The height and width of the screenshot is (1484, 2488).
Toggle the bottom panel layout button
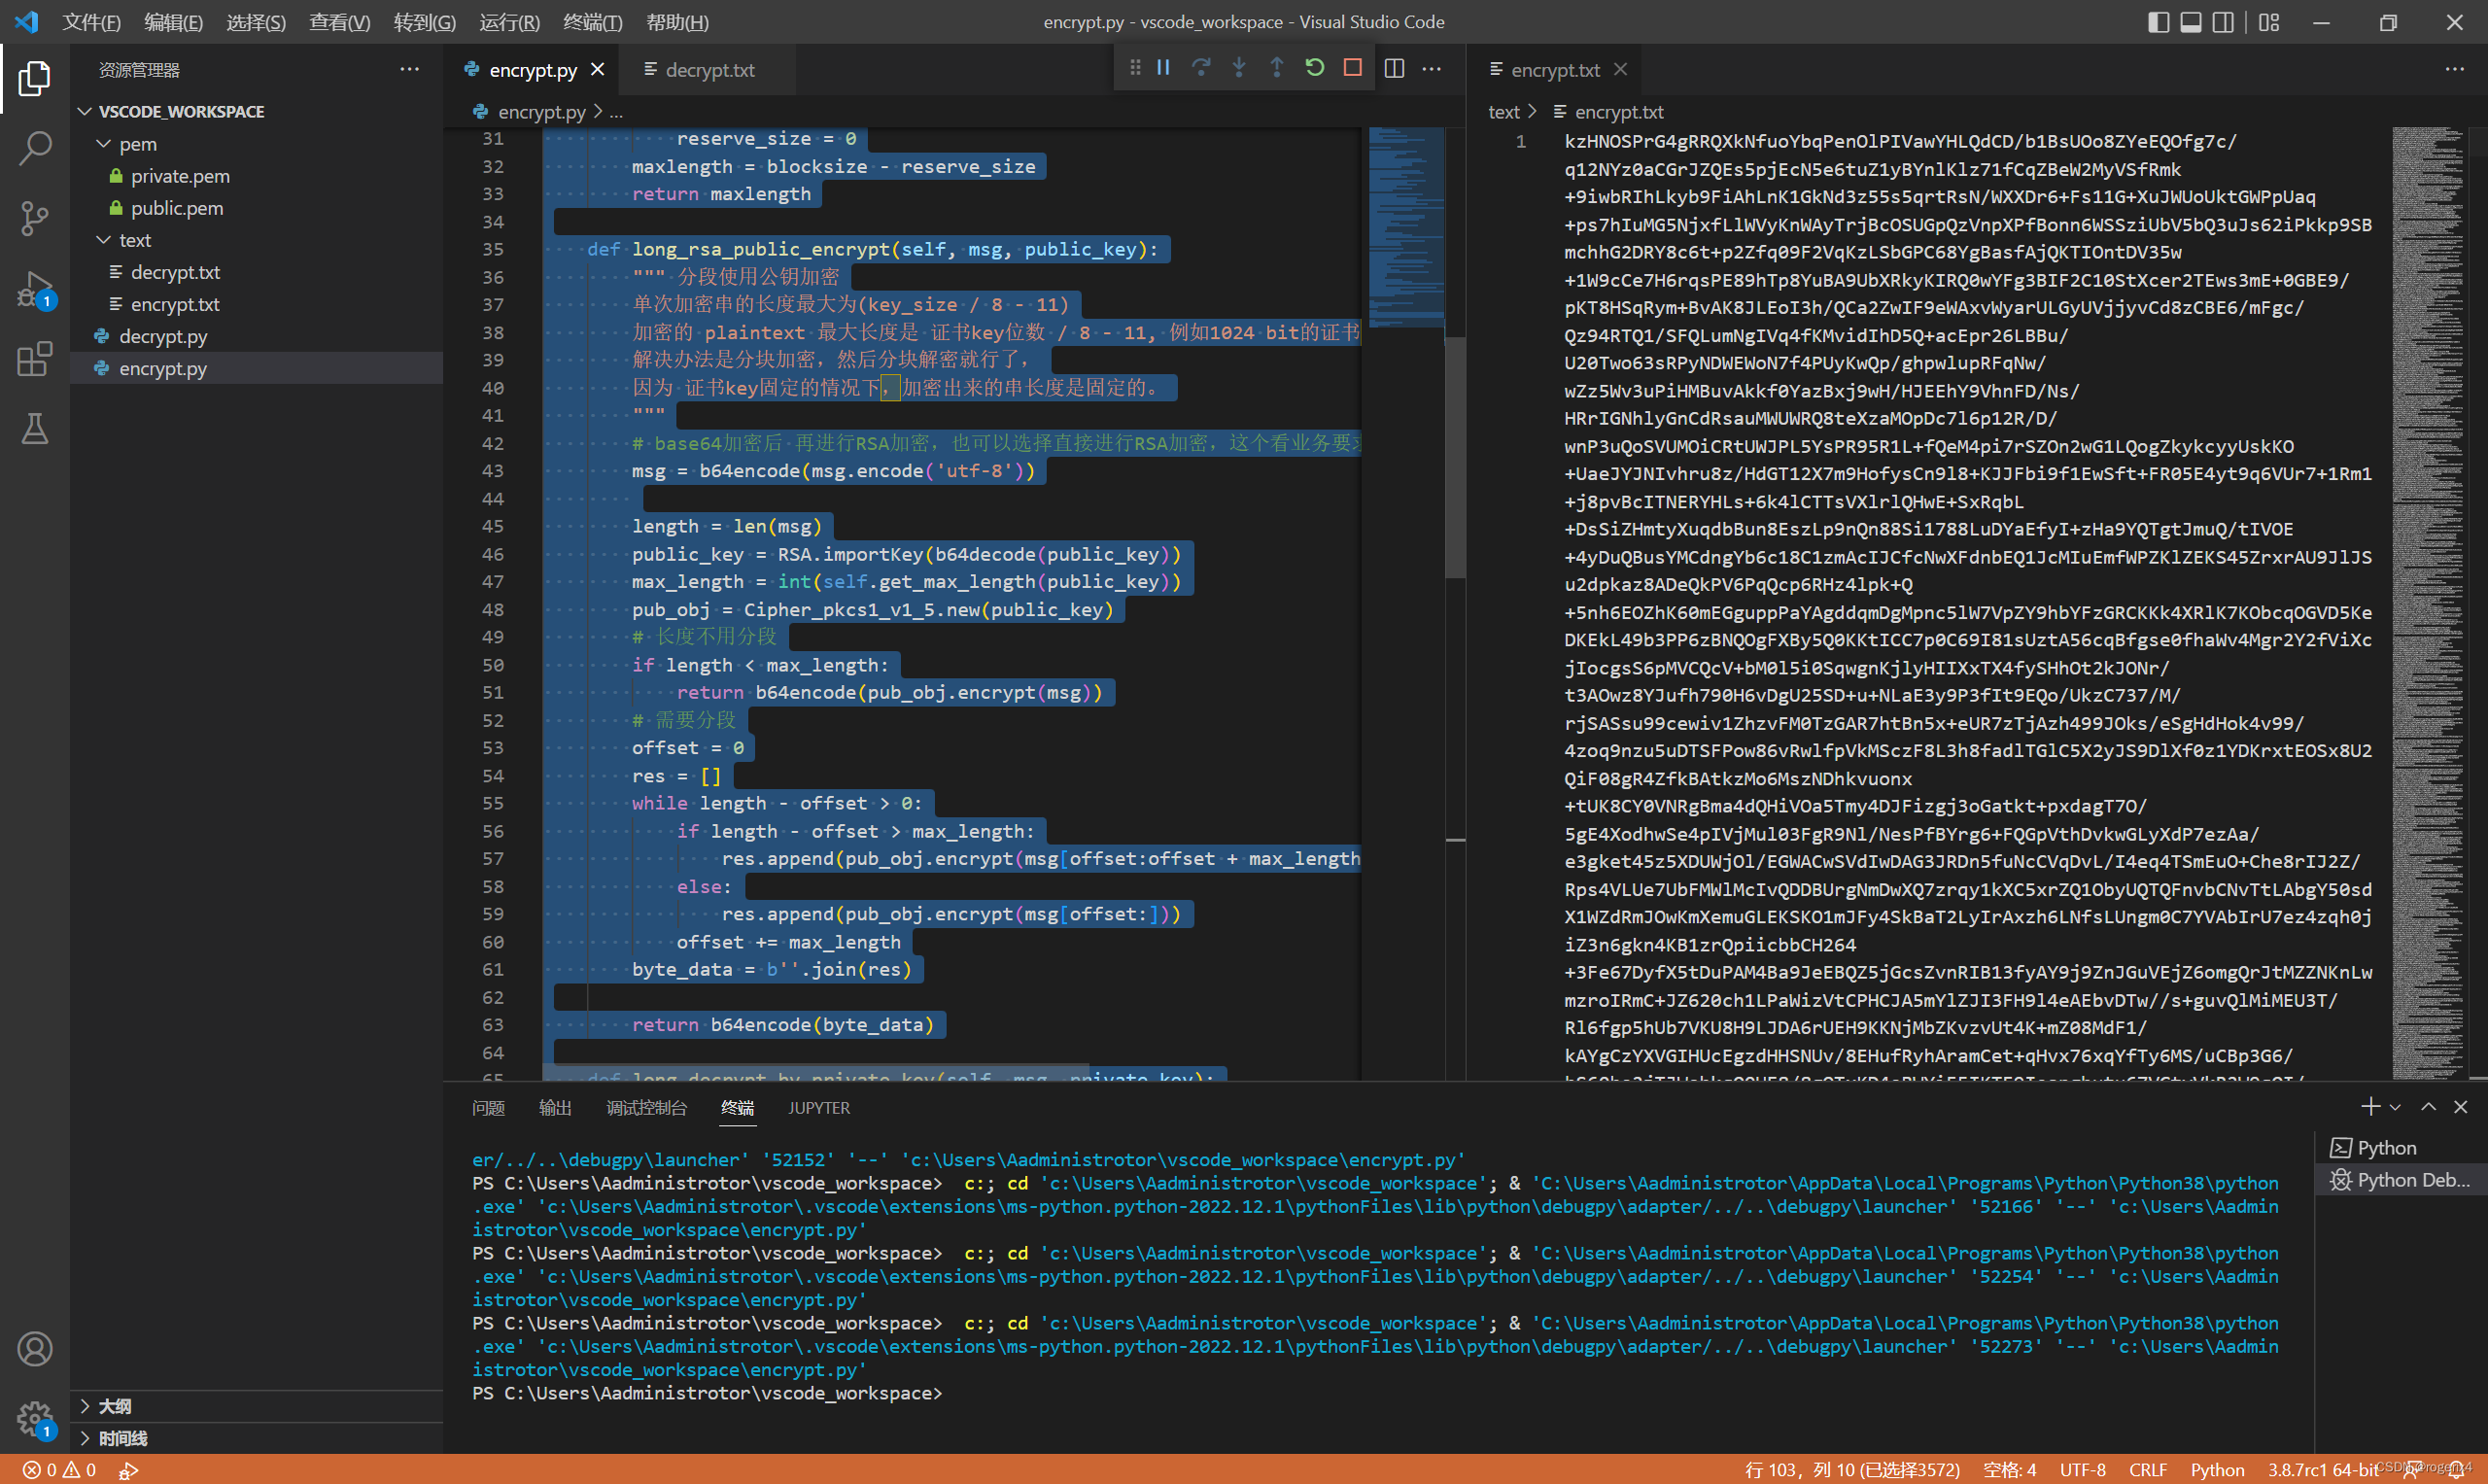tap(2190, 22)
